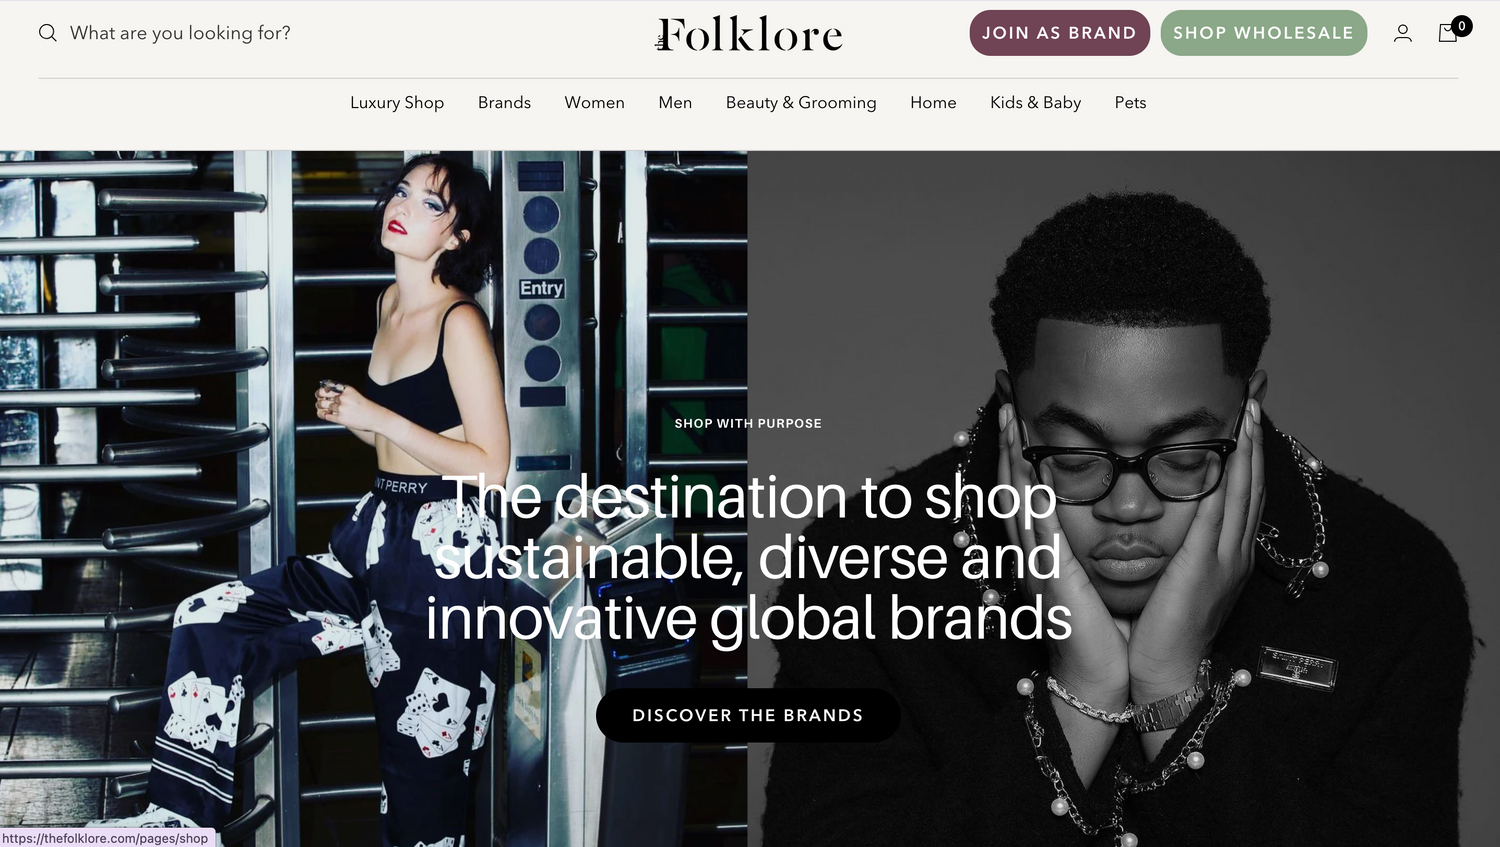This screenshot has width=1500, height=847.
Task: Focus the 'What are you looking for?' search field
Action: tap(180, 33)
